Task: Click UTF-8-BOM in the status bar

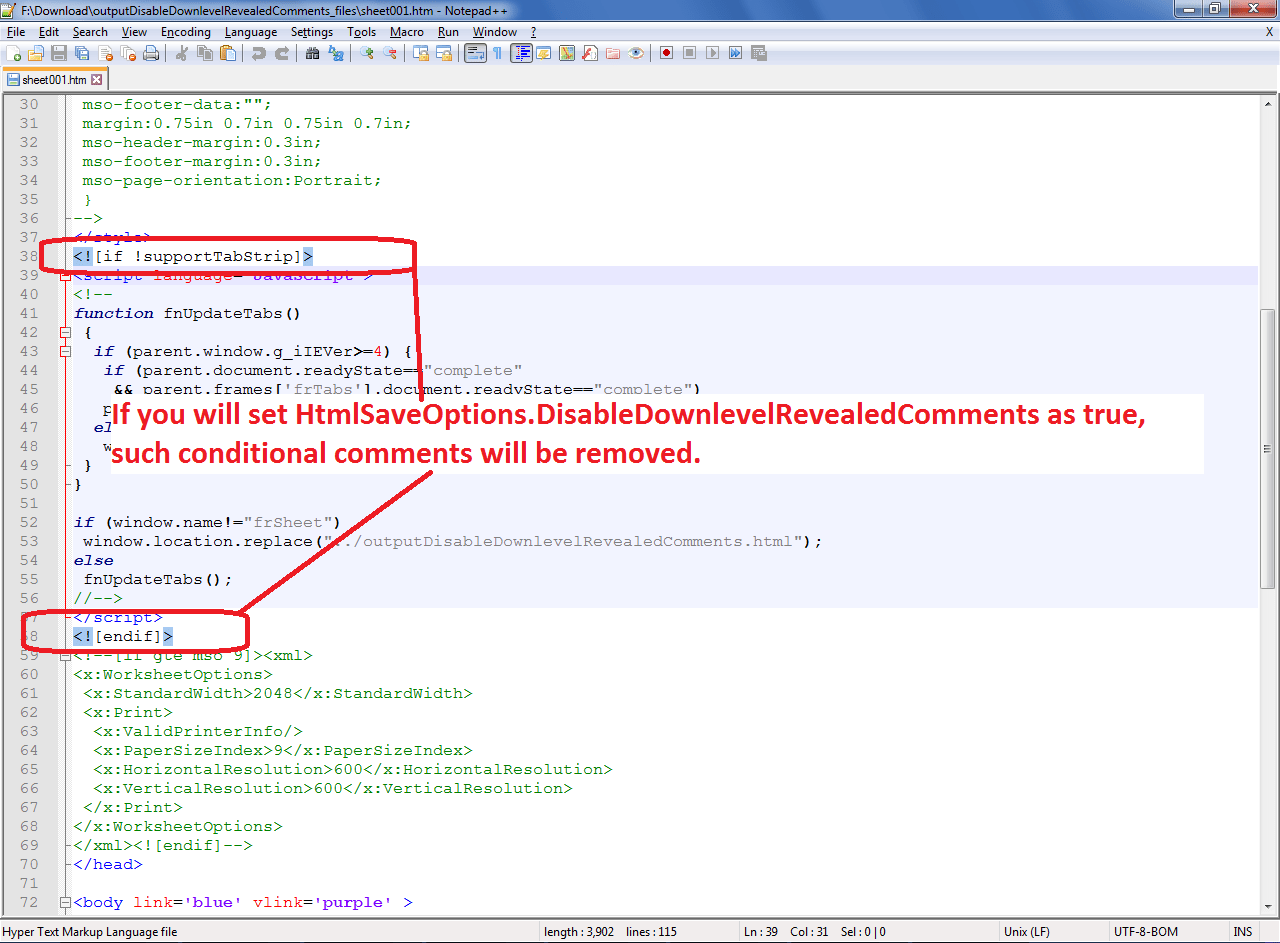Action: click(x=1143, y=931)
